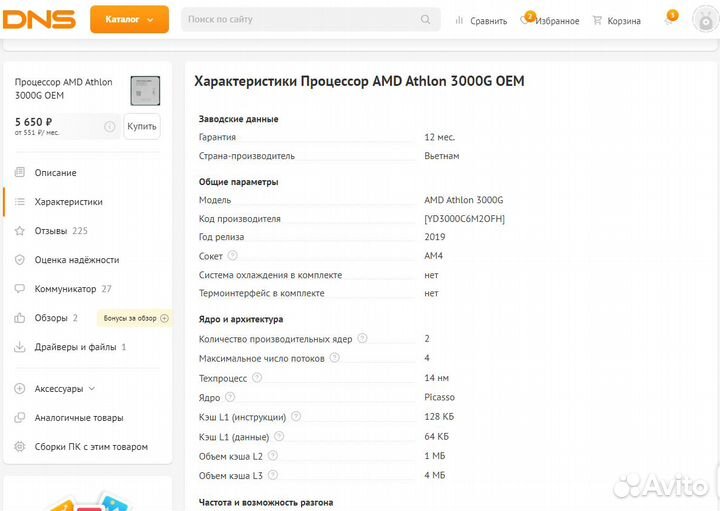This screenshot has height=511, width=720.
Task: Click the Аналогичные товары copy icon
Action: point(20,418)
